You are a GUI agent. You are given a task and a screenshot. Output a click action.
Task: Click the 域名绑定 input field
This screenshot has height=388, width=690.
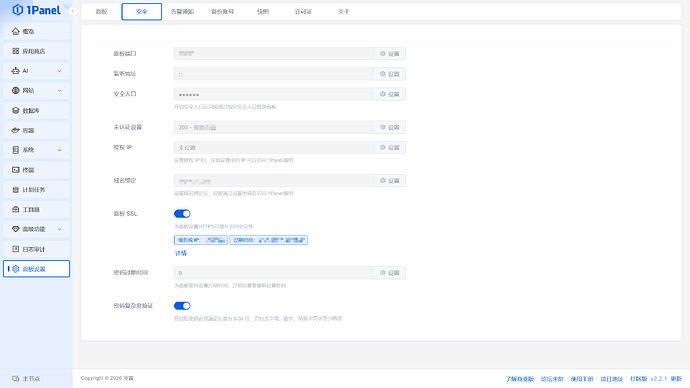(274, 181)
